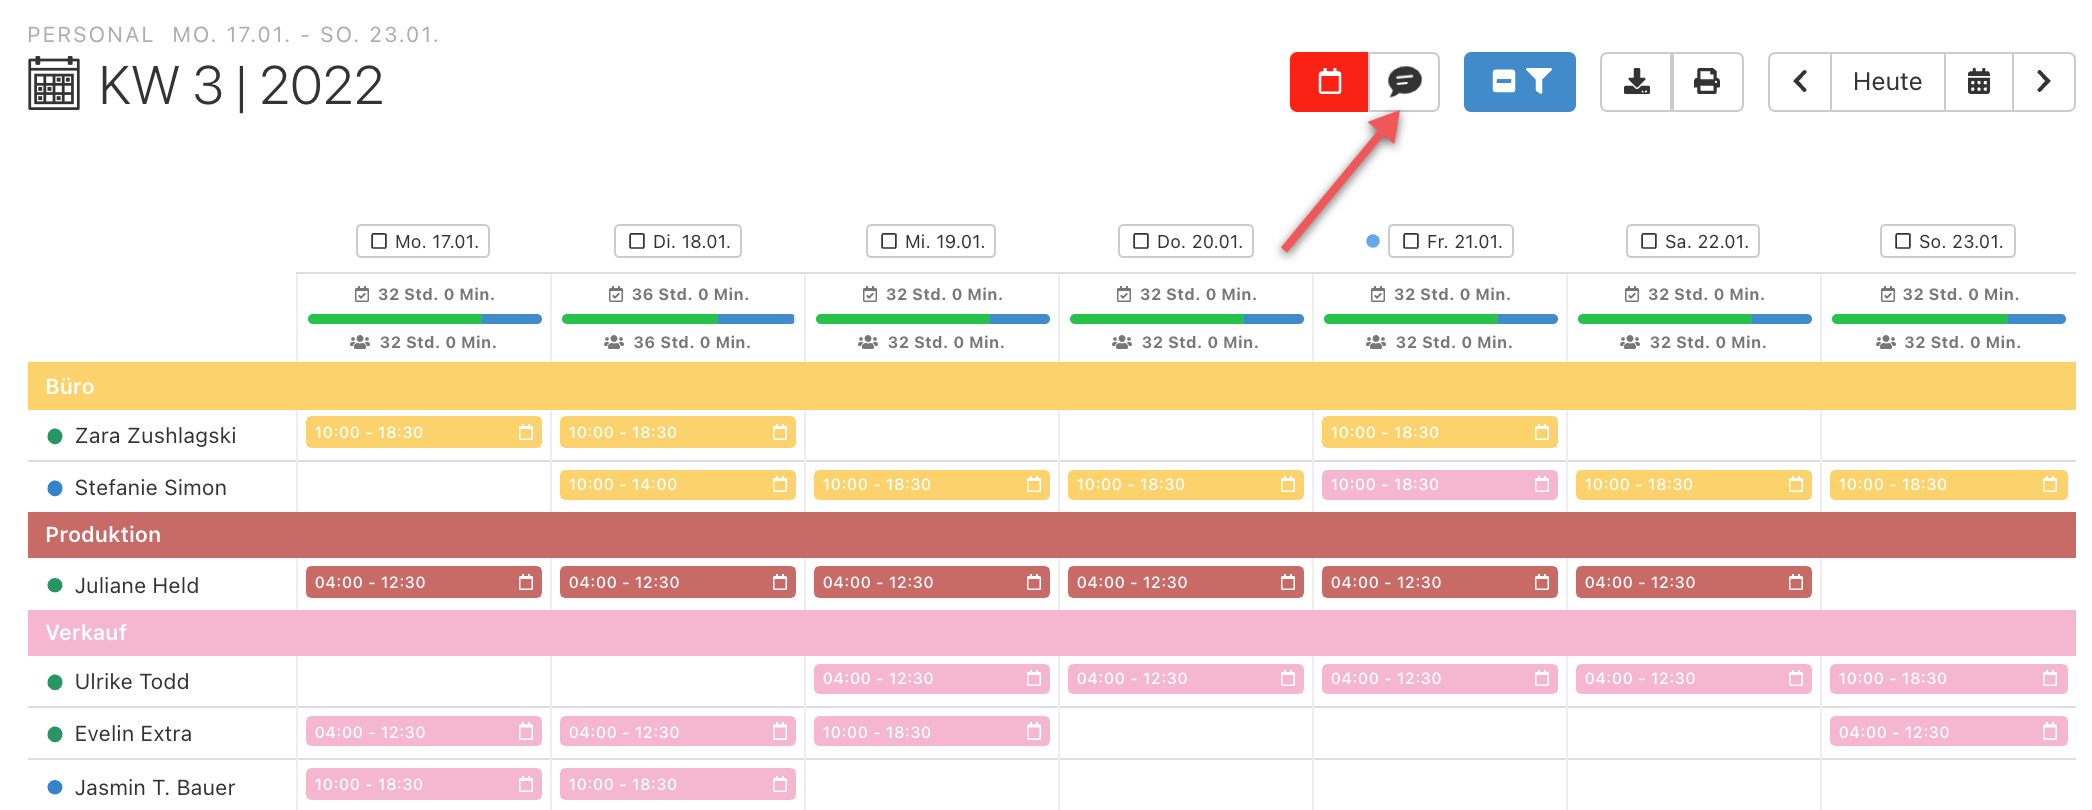Click calendar icon on Evelin's Monday shift
The height and width of the screenshot is (810, 2092).
526,732
